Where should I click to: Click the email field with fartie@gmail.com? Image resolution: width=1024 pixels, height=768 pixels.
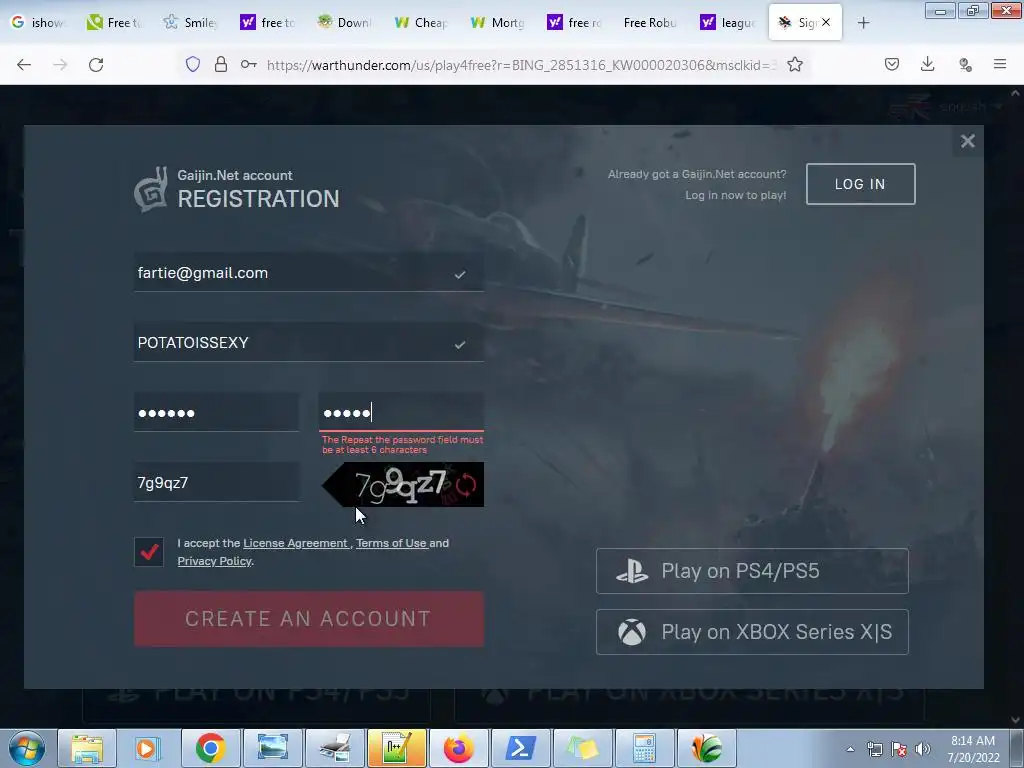point(309,273)
